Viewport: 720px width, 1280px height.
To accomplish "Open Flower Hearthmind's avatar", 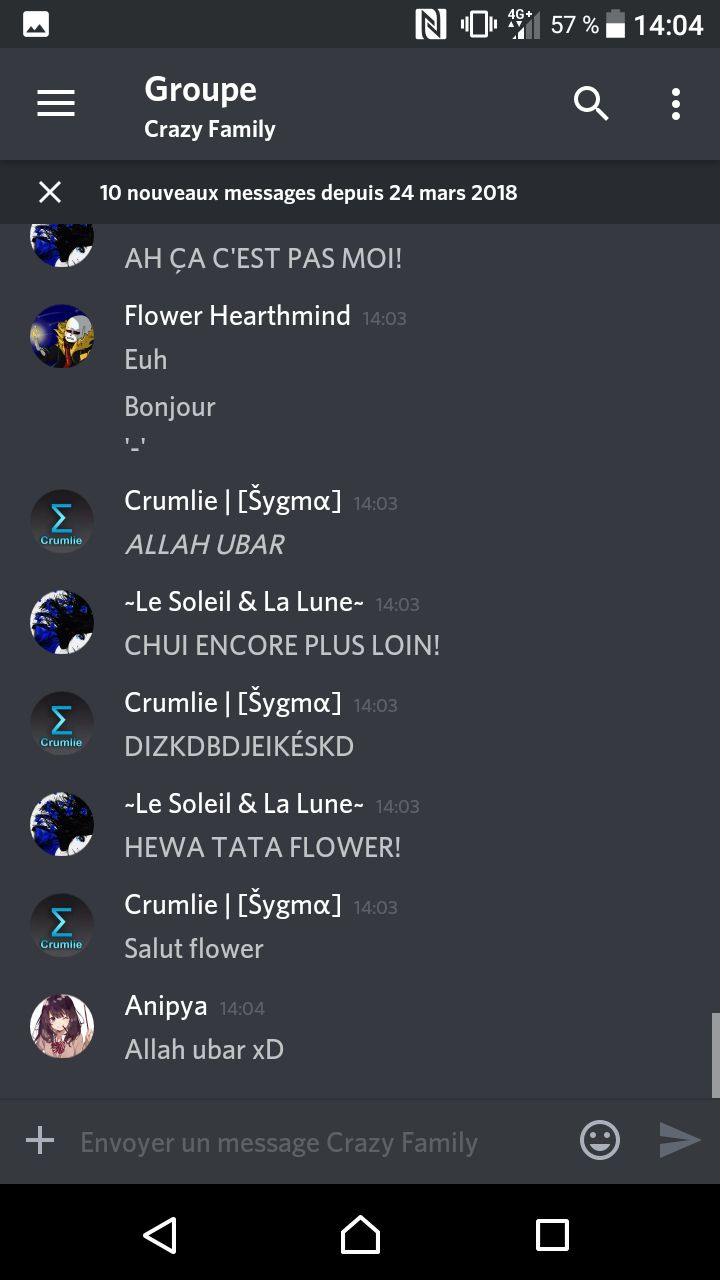I will coord(62,336).
